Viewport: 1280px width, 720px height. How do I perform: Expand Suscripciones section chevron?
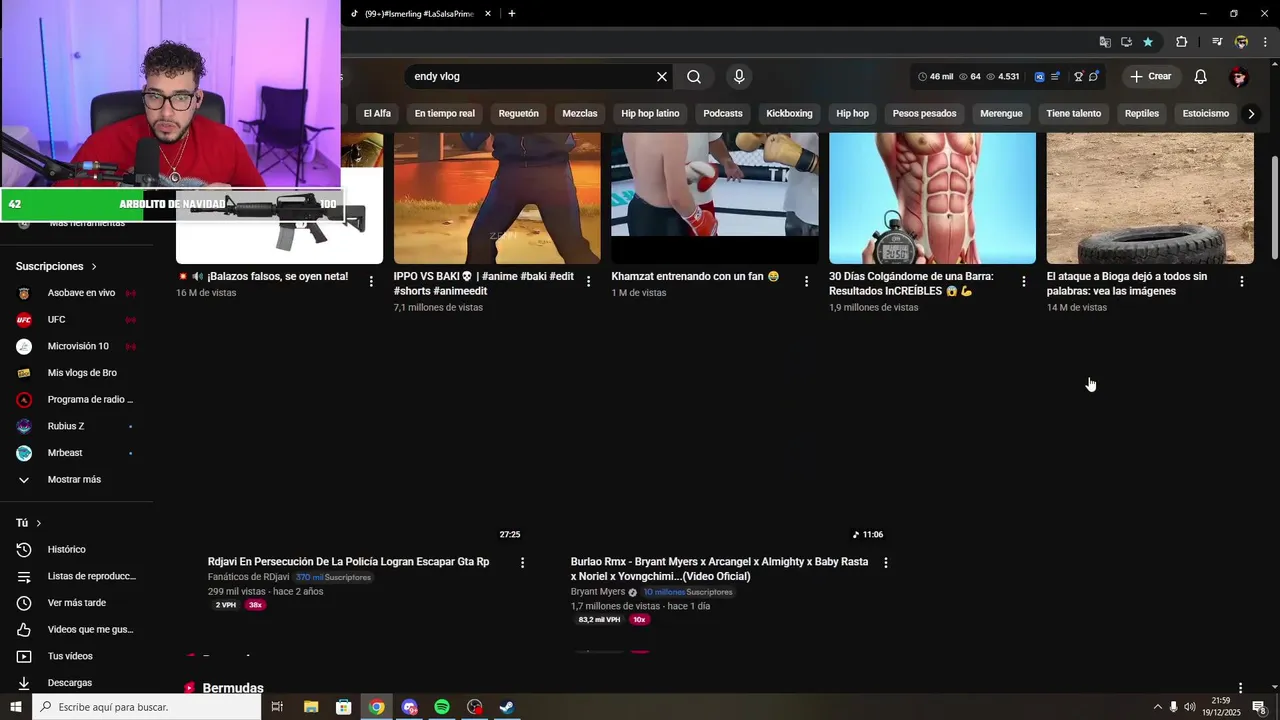(94, 267)
